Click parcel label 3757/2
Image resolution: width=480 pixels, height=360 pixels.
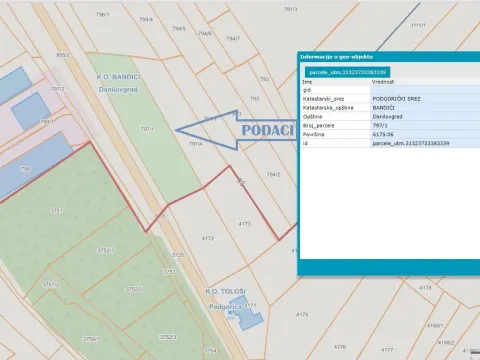(51, 285)
